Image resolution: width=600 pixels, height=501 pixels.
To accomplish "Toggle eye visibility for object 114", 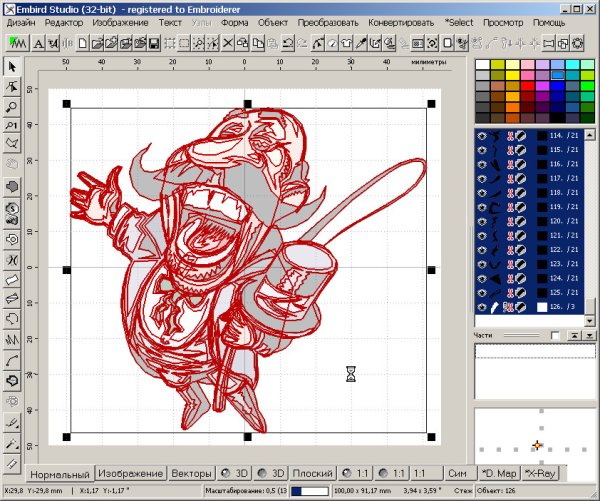I will [483, 135].
